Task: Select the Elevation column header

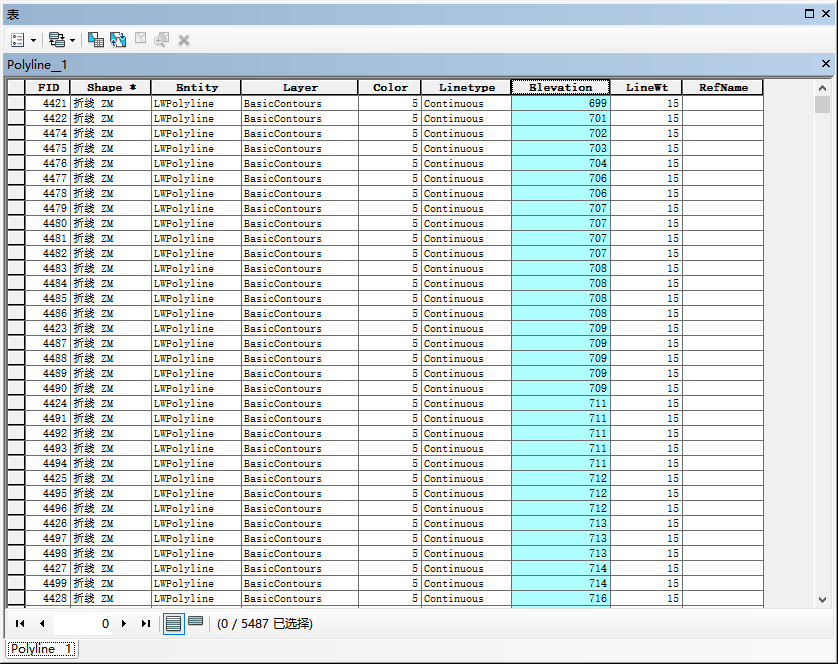Action: (561, 88)
